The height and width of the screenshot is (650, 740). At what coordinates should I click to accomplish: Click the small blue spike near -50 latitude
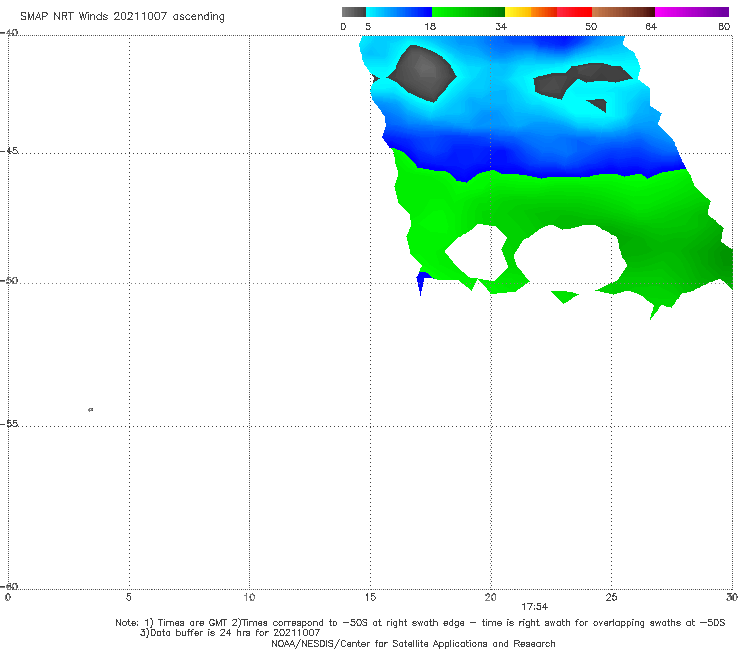pos(421,282)
